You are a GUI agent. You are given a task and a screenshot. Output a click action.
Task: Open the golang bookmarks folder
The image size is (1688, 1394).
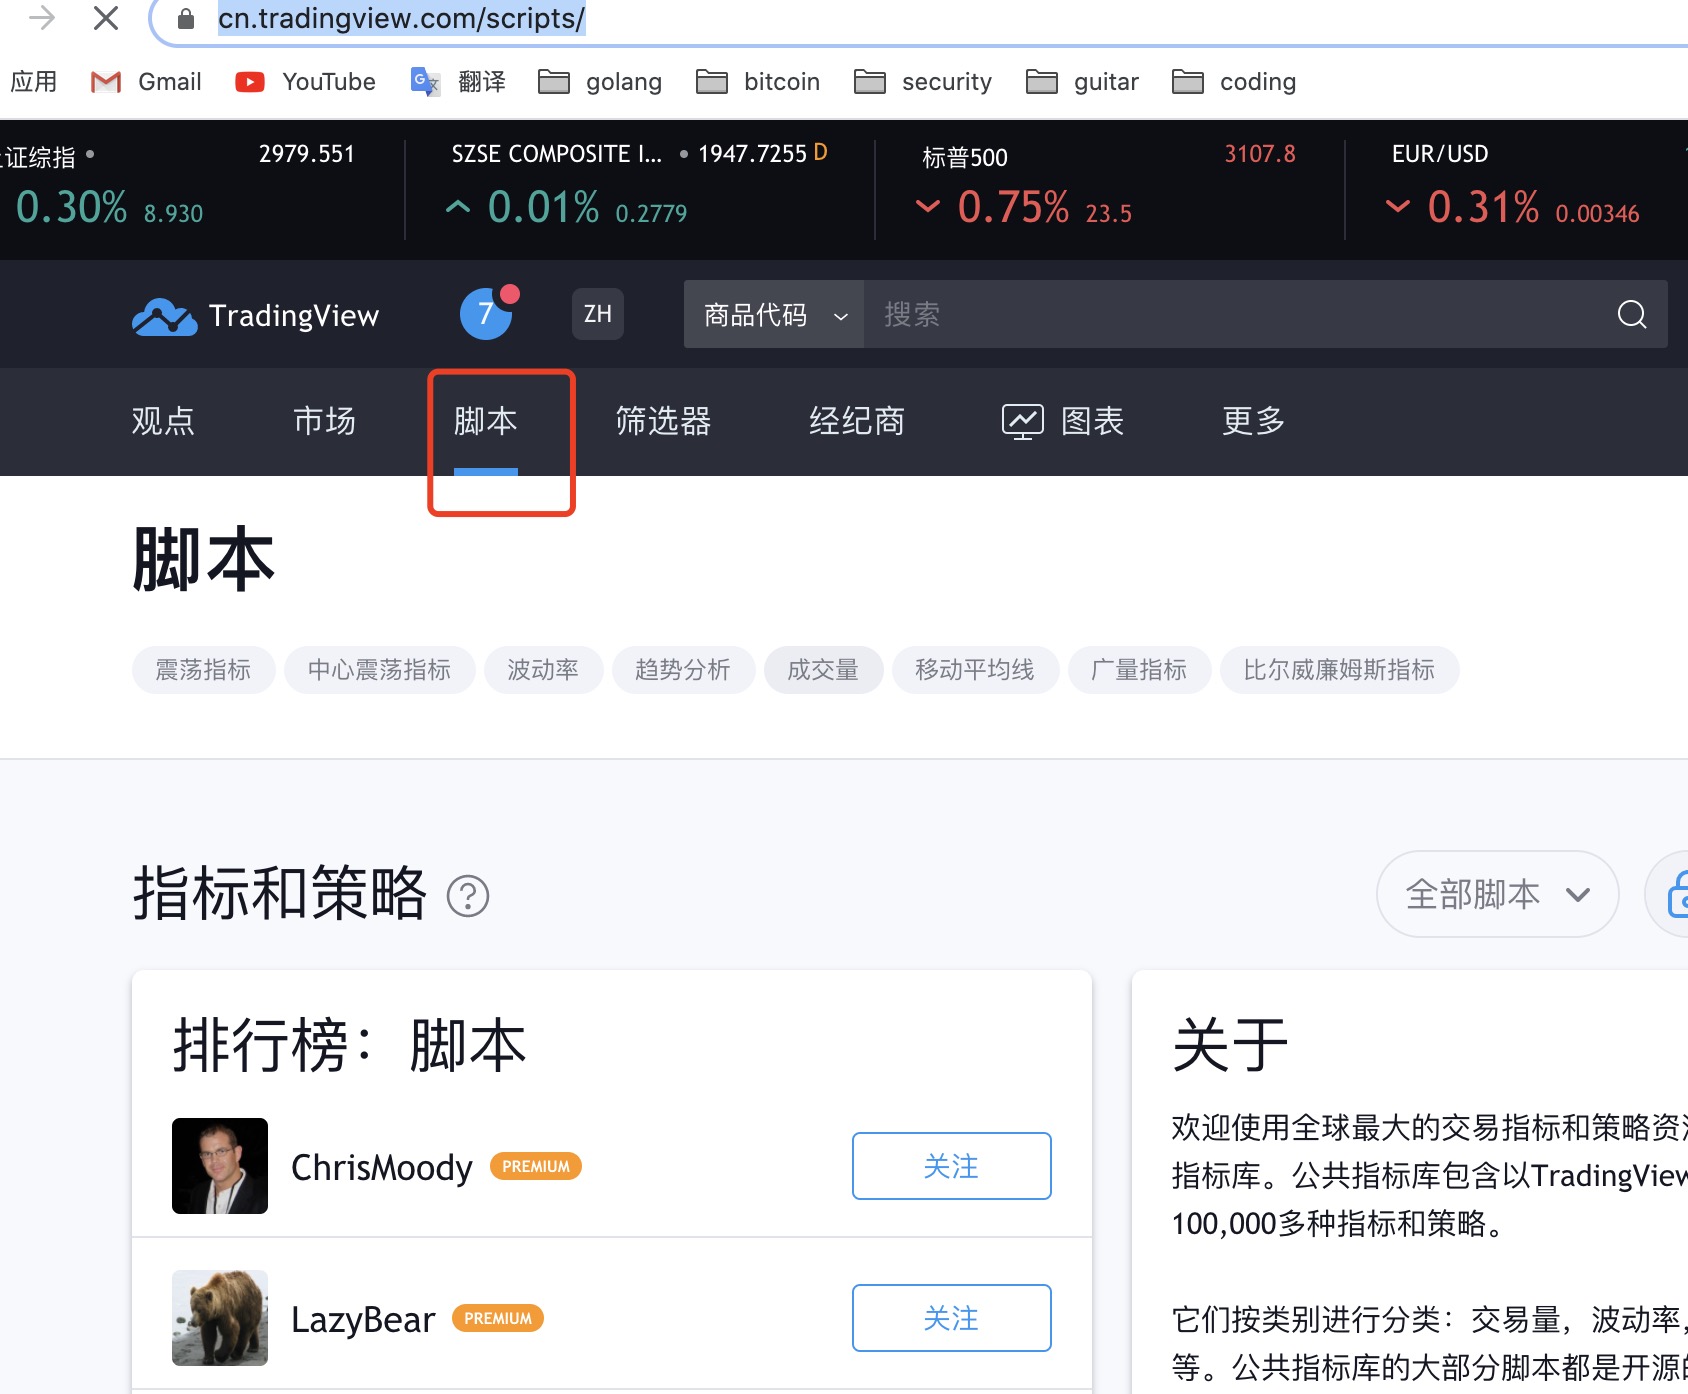click(600, 82)
